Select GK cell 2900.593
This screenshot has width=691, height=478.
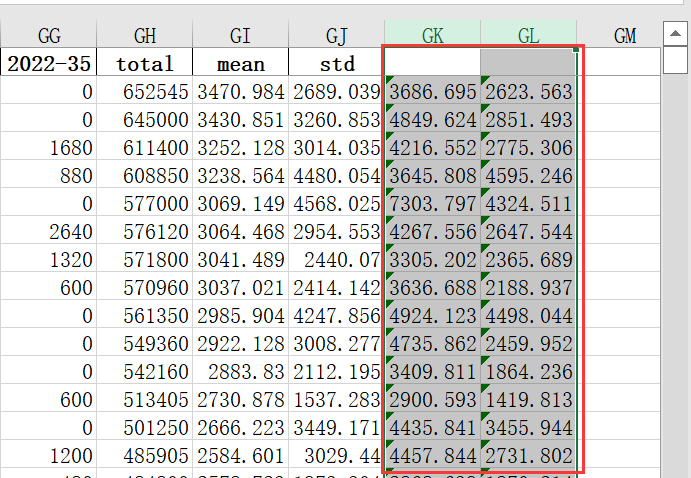coord(433,397)
